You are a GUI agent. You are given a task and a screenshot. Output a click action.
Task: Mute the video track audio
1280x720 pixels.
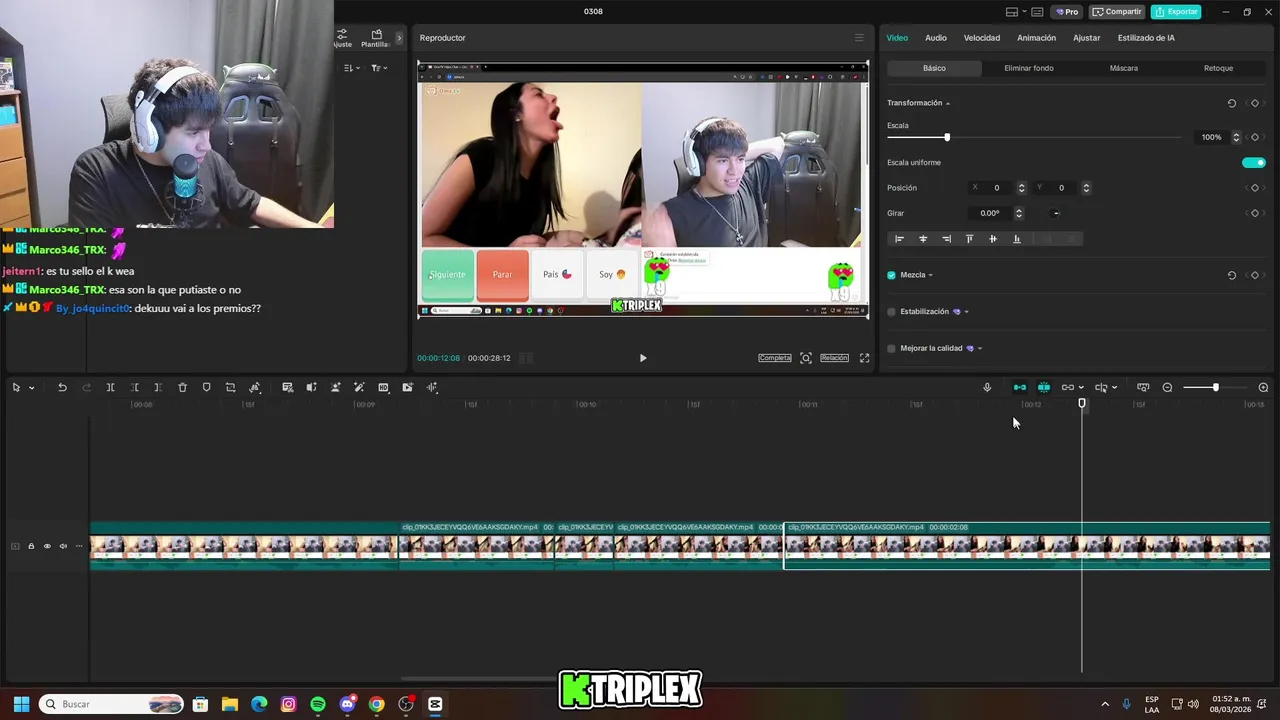(63, 546)
